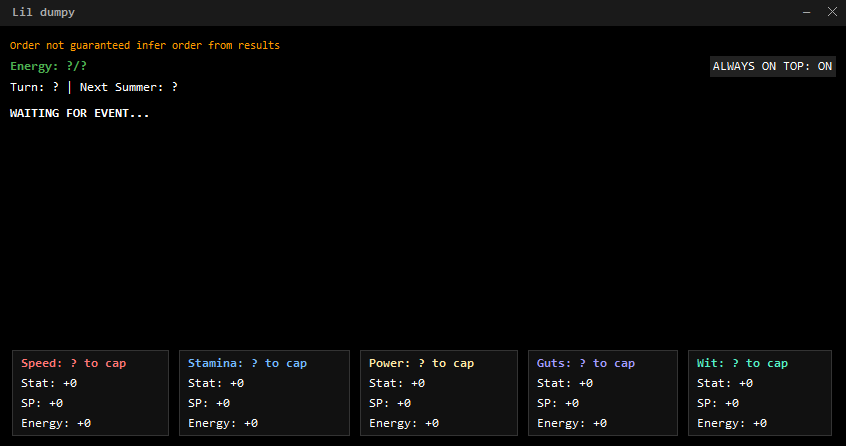
Task: Click the WAITING FOR EVENT status text
Action: (x=79, y=113)
